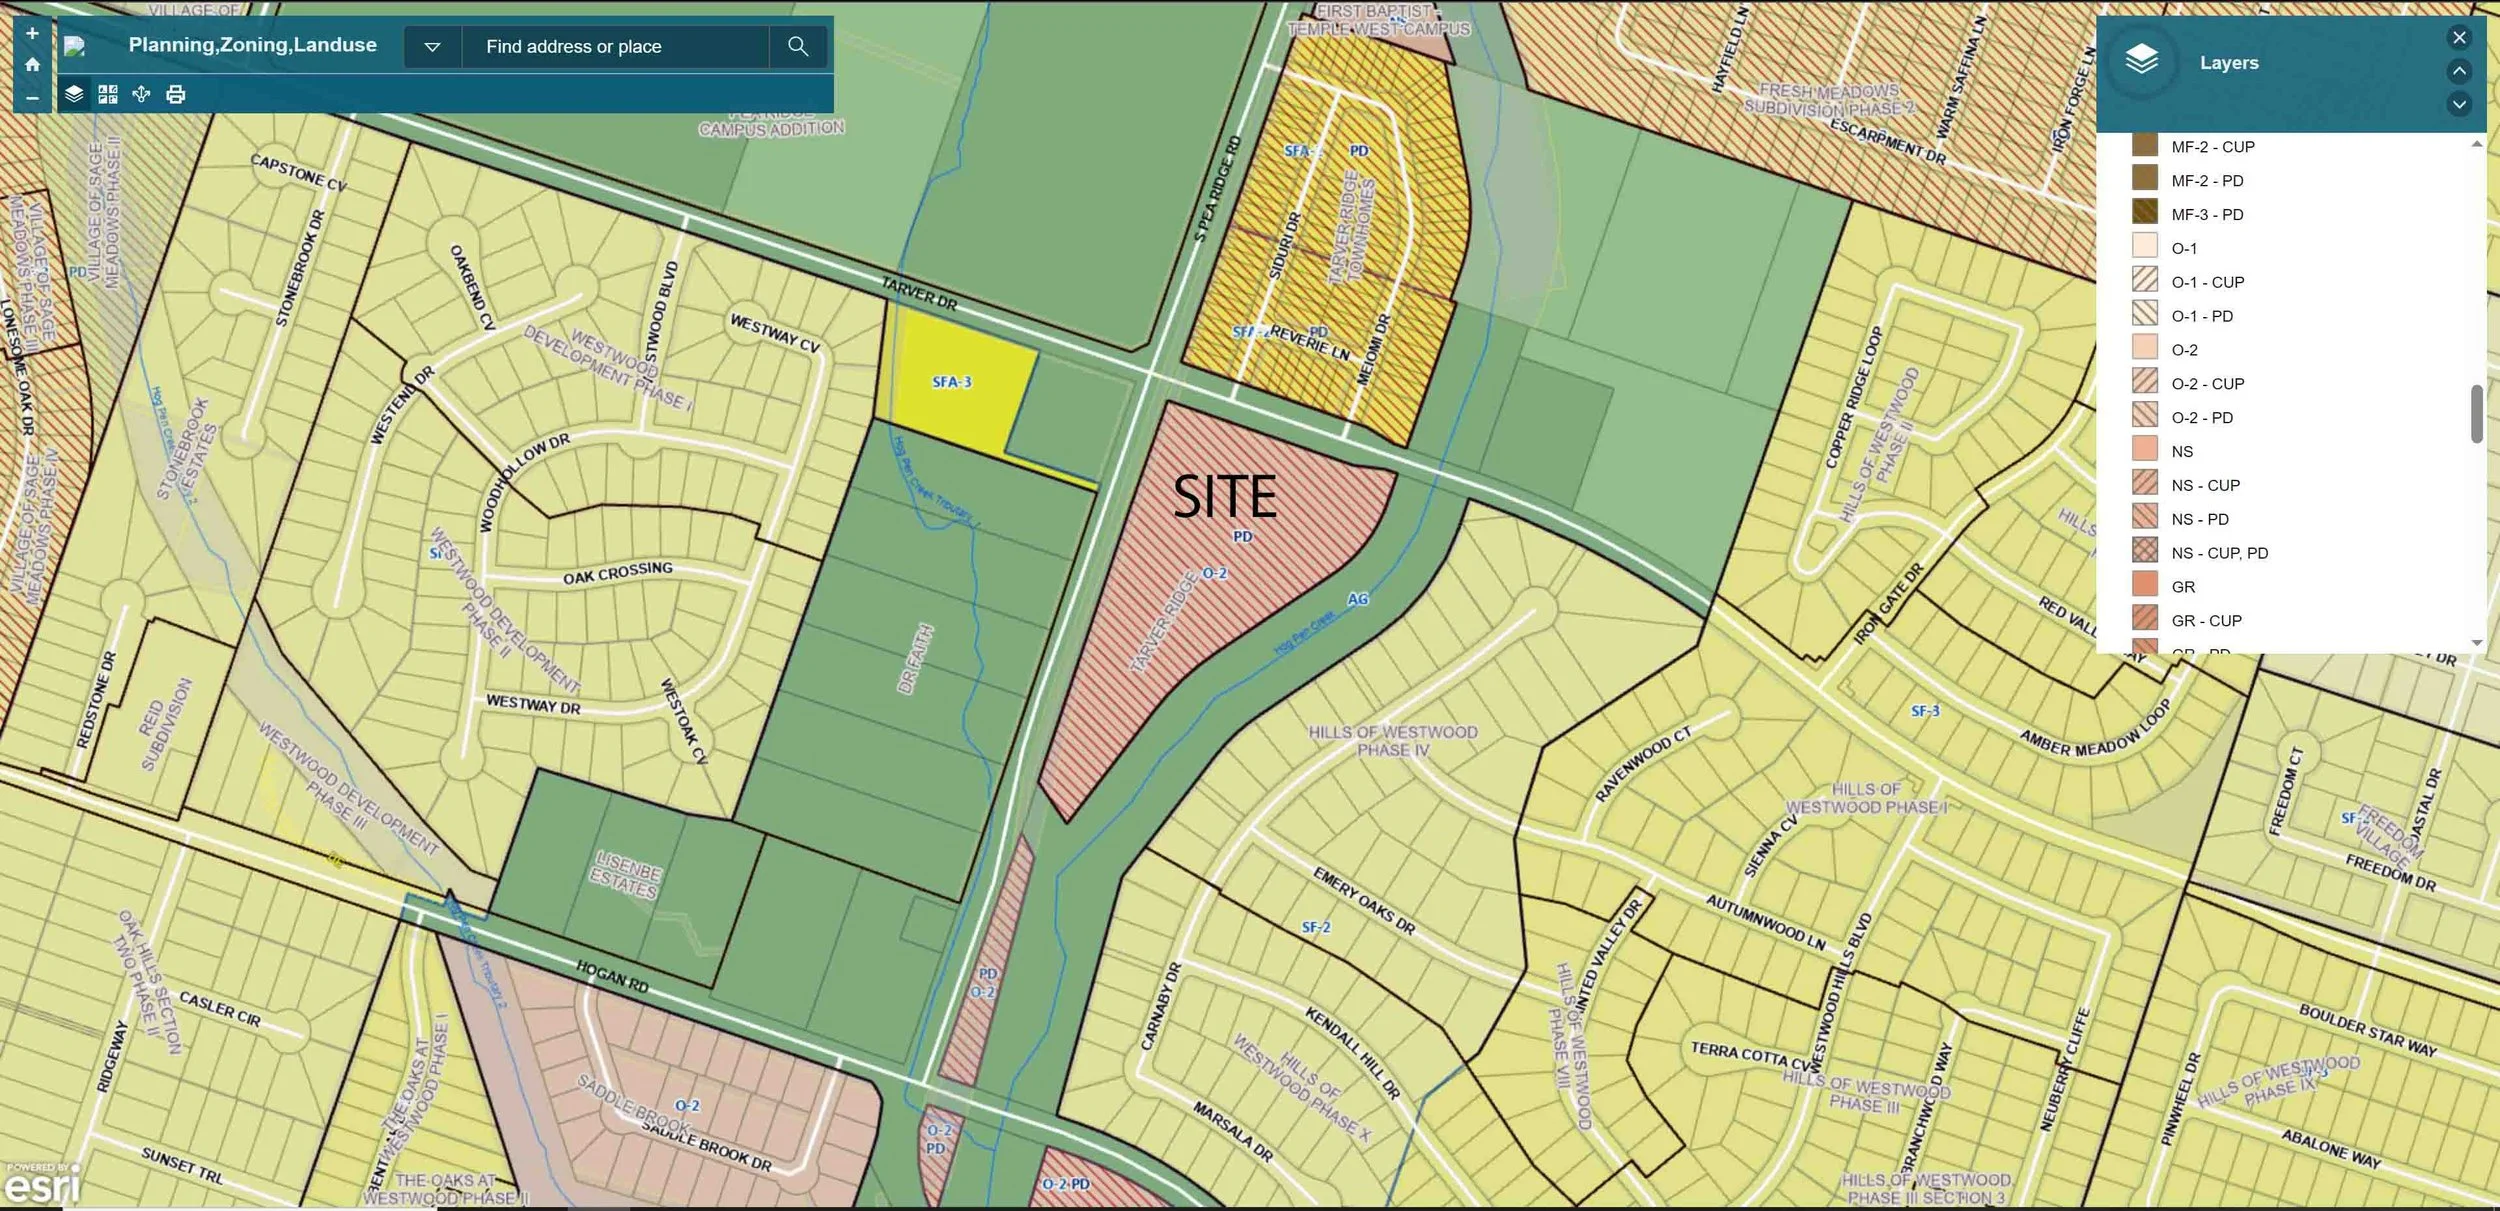Click the O-1 legend swatch
The width and height of the screenshot is (2500, 1211).
[x=2144, y=247]
